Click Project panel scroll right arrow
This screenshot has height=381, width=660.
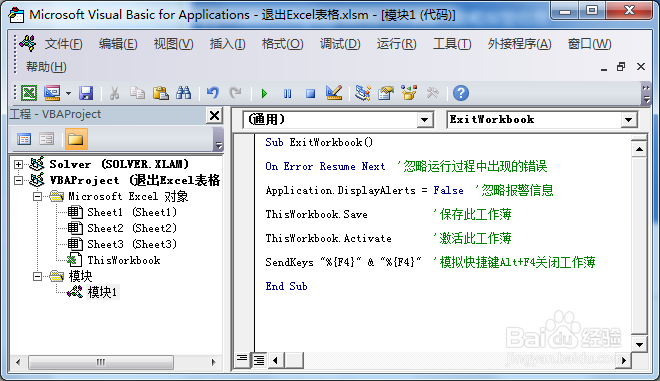click(213, 362)
